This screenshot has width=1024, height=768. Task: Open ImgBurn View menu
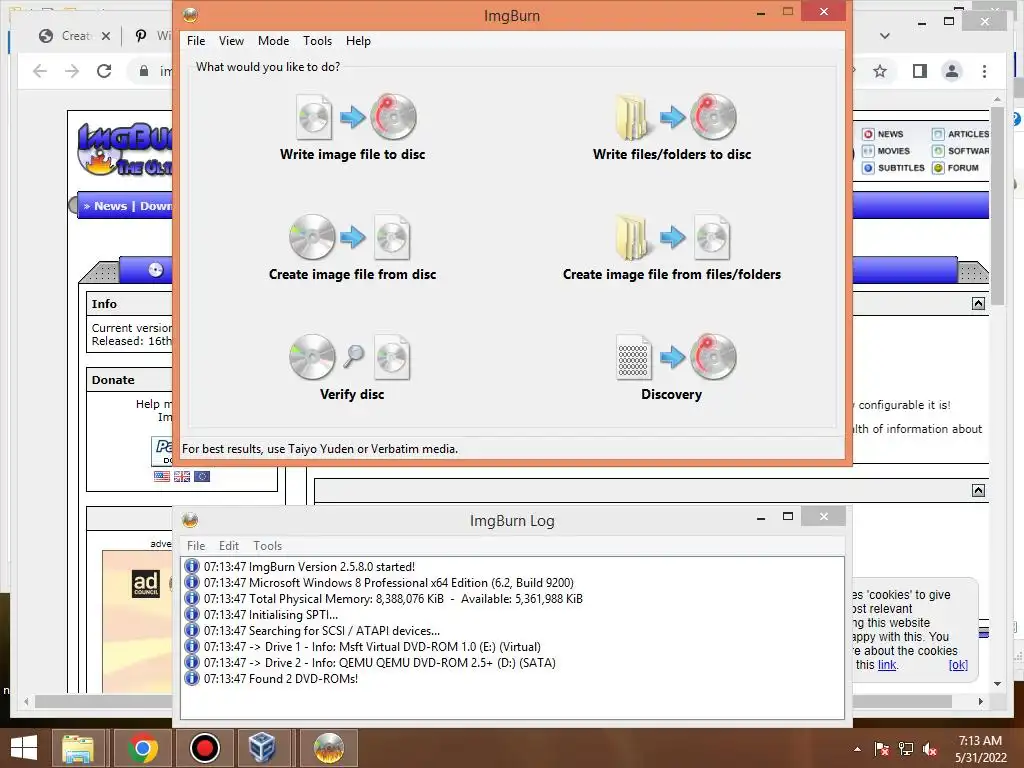coord(231,40)
